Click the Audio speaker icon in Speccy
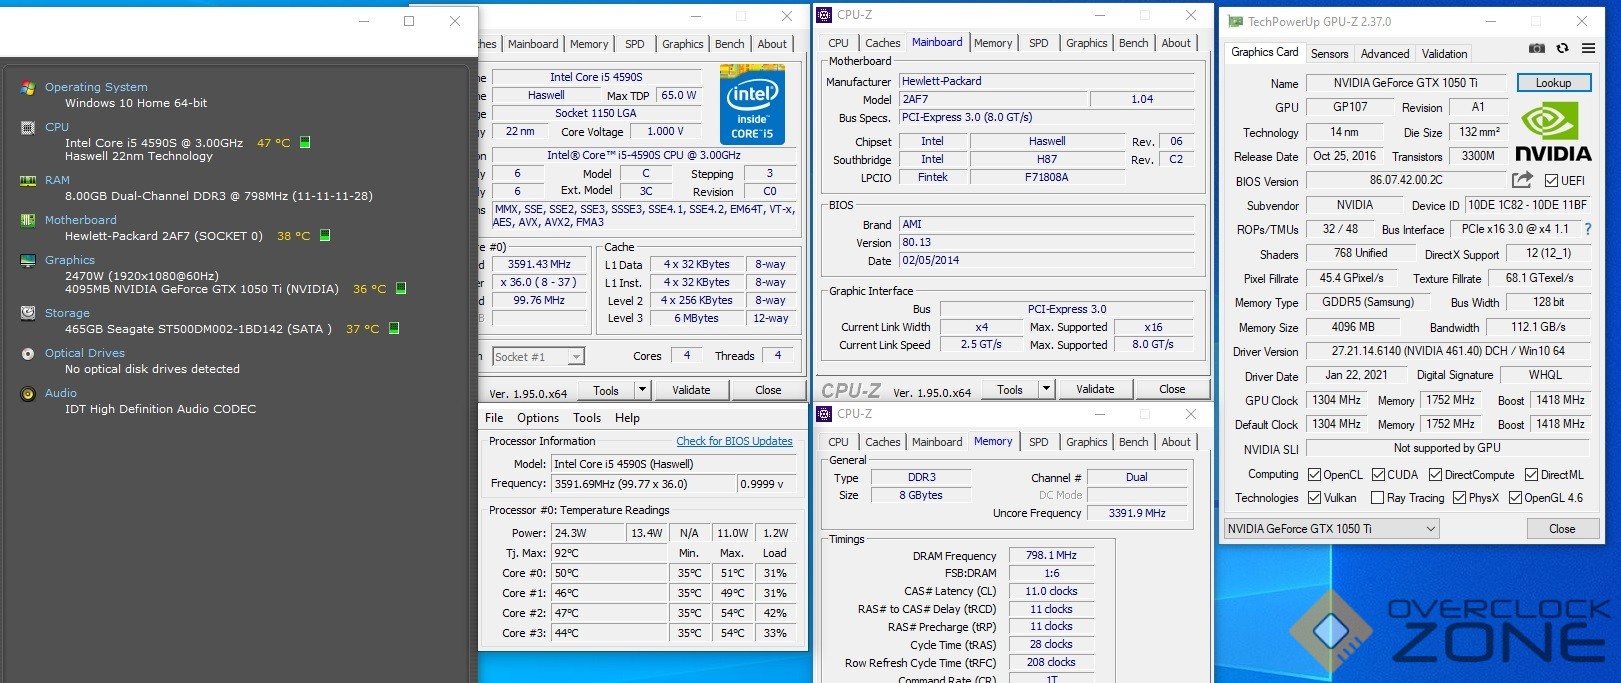 click(x=28, y=394)
